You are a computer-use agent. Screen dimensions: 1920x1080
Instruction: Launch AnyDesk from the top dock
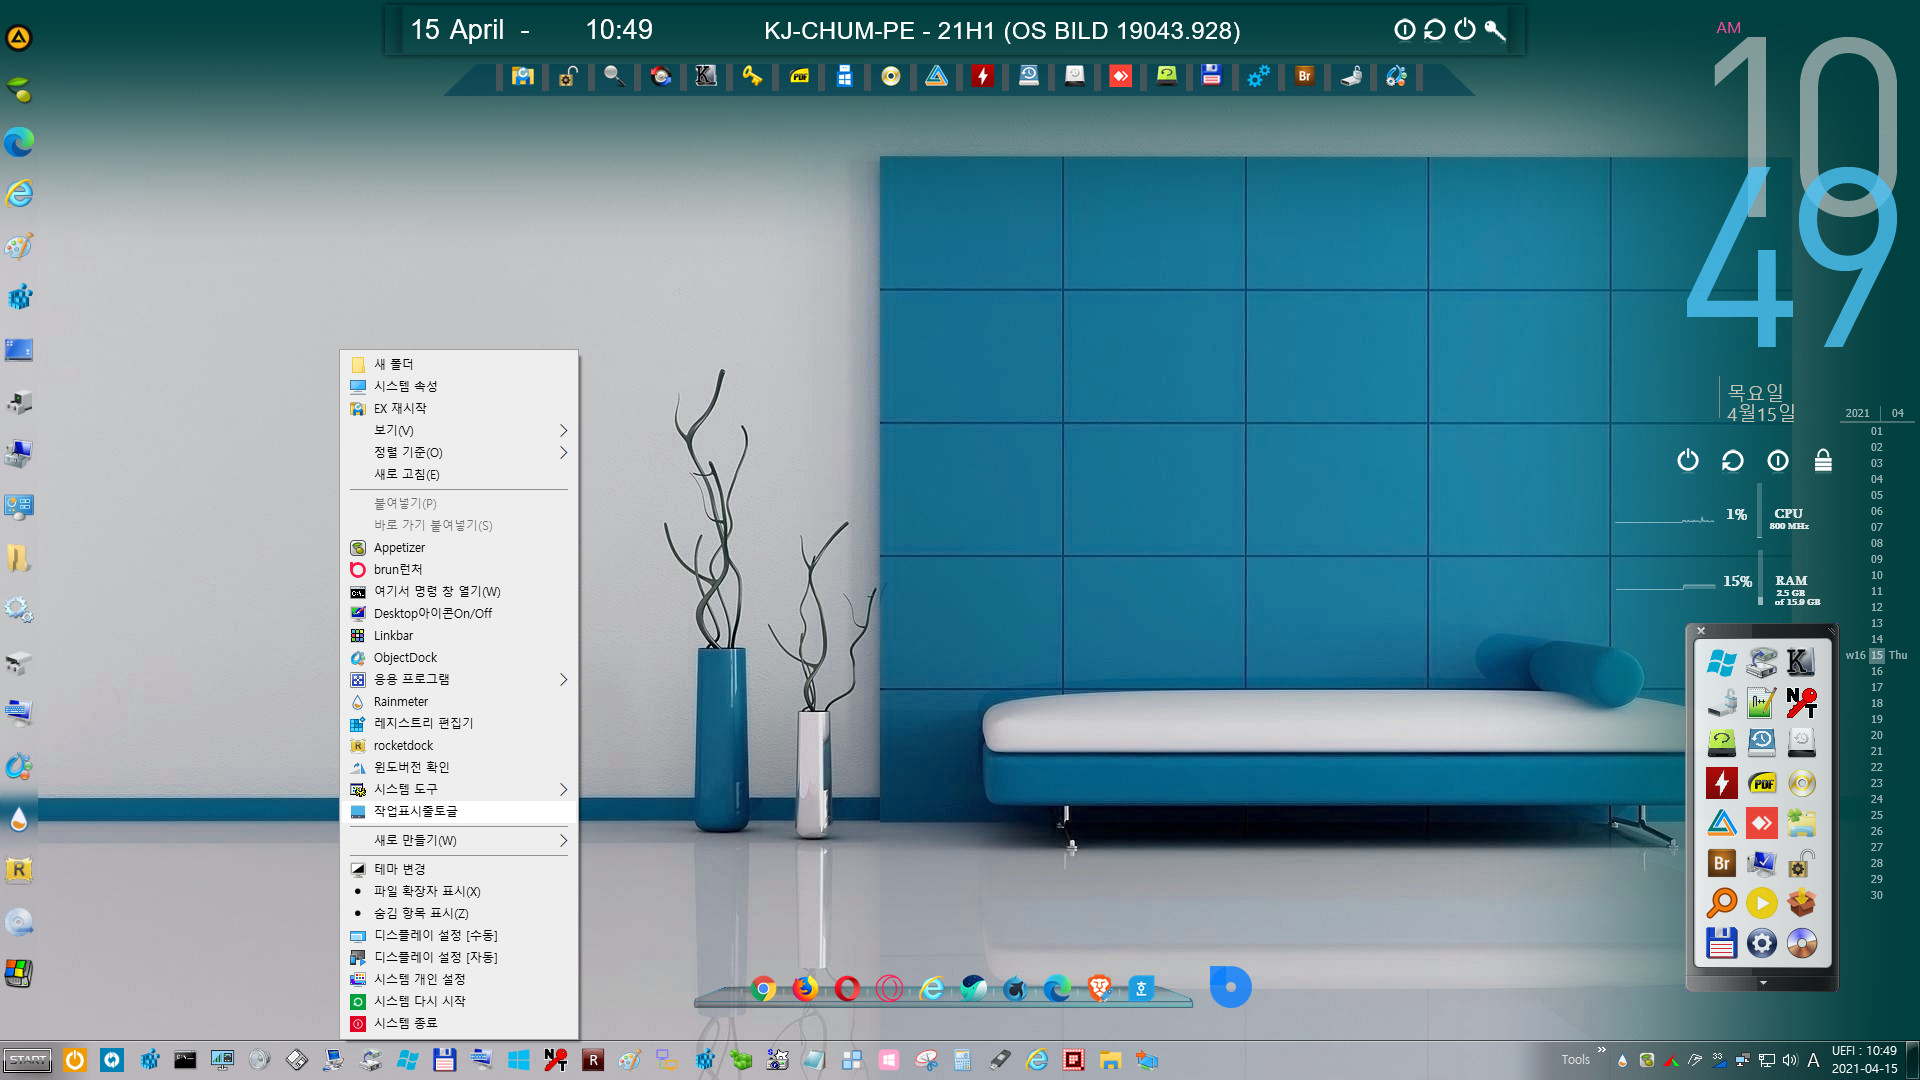[x=1120, y=76]
